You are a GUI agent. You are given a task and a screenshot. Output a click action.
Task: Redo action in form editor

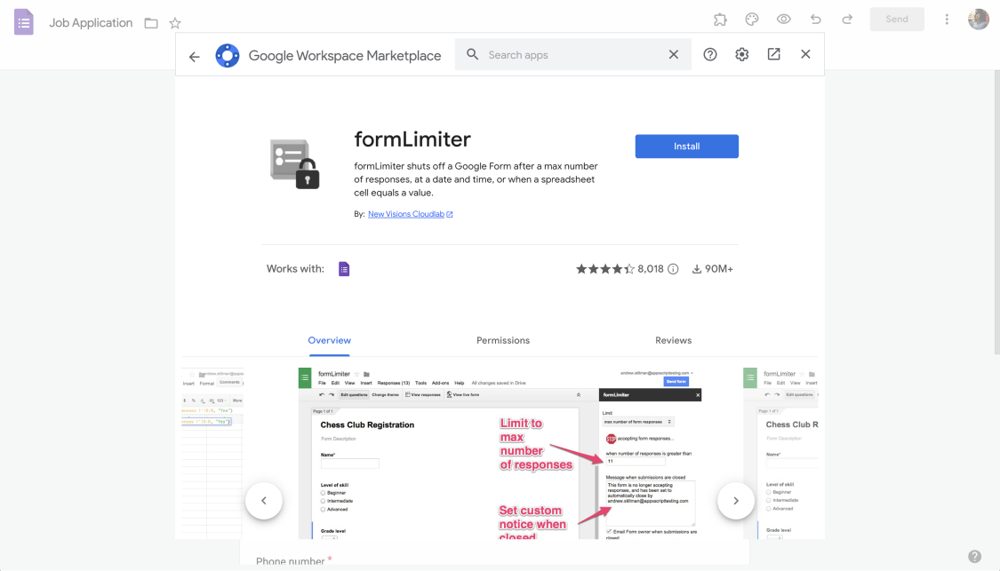(x=847, y=20)
